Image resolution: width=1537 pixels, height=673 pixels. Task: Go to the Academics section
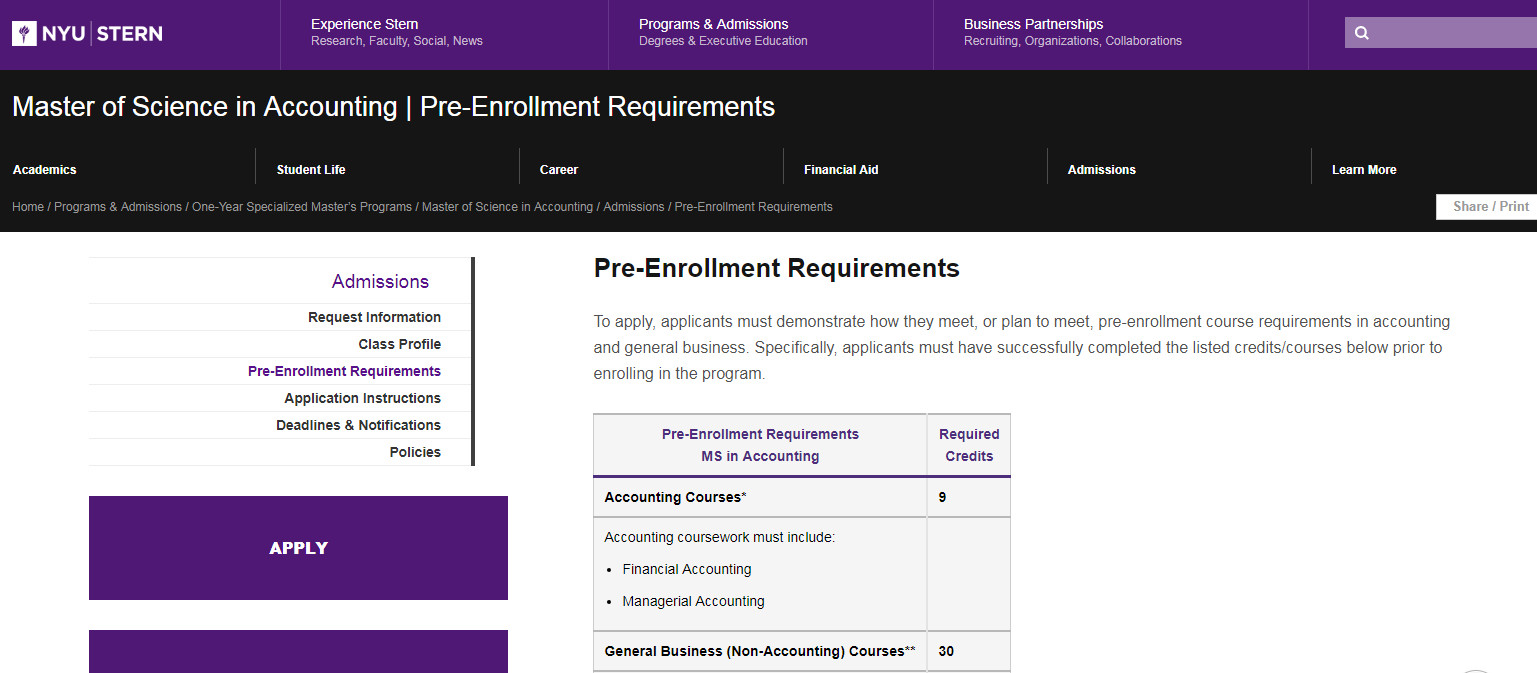coord(45,170)
